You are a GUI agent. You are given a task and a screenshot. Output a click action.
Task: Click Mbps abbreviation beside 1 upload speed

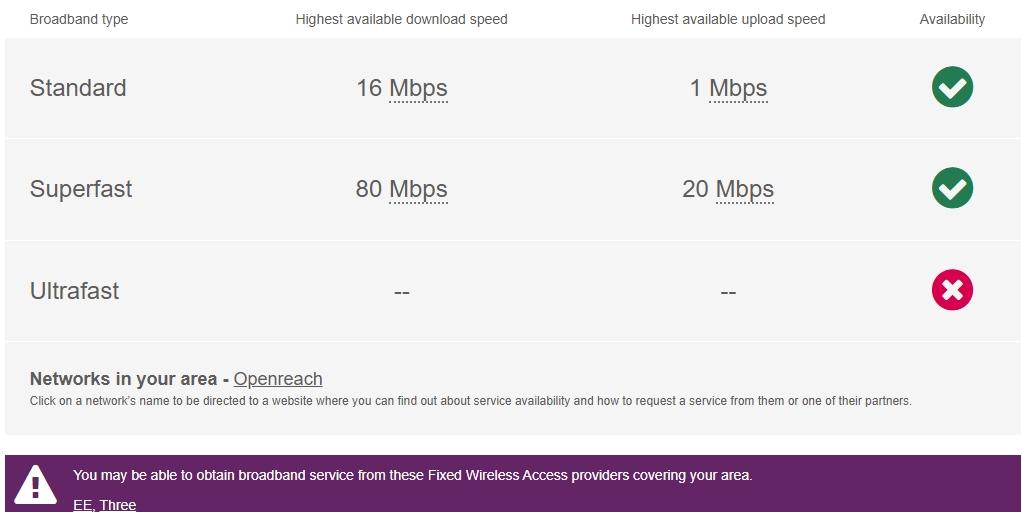[x=738, y=88]
